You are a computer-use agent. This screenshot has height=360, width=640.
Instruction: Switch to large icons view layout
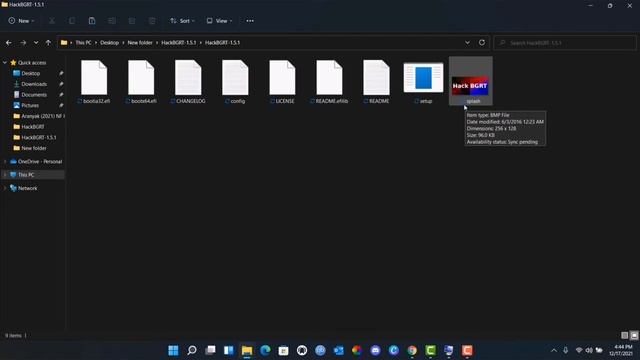(x=634, y=336)
